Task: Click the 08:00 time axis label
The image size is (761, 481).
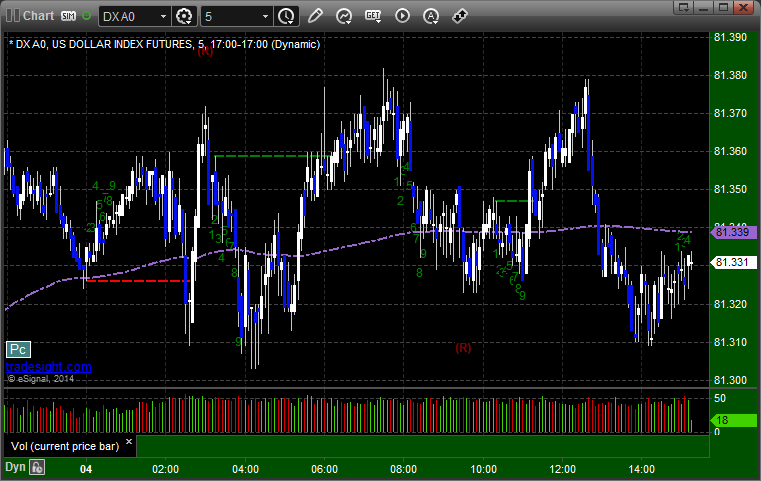Action: [x=403, y=469]
